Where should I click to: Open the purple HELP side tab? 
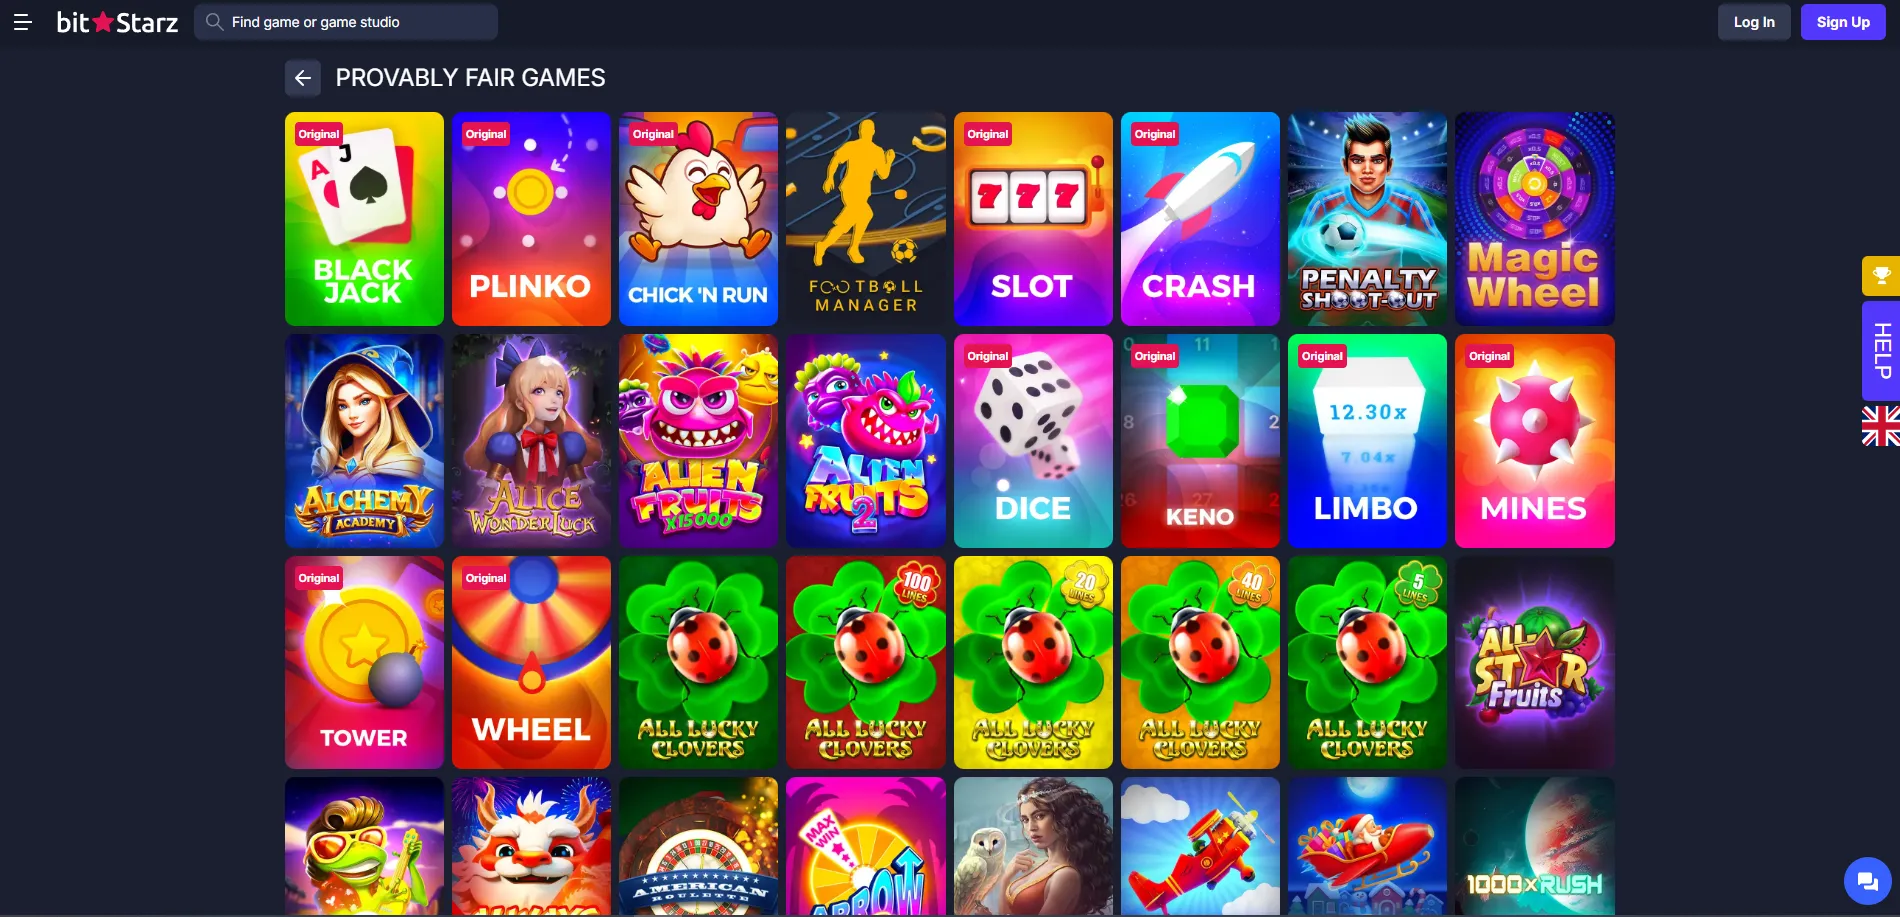1881,351
